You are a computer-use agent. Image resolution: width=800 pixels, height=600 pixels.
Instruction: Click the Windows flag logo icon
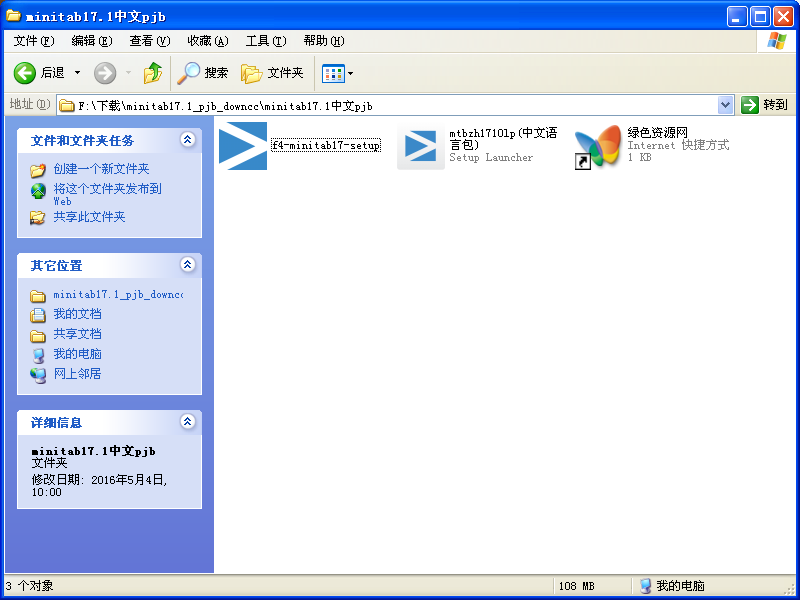pyautogui.click(x=777, y=41)
